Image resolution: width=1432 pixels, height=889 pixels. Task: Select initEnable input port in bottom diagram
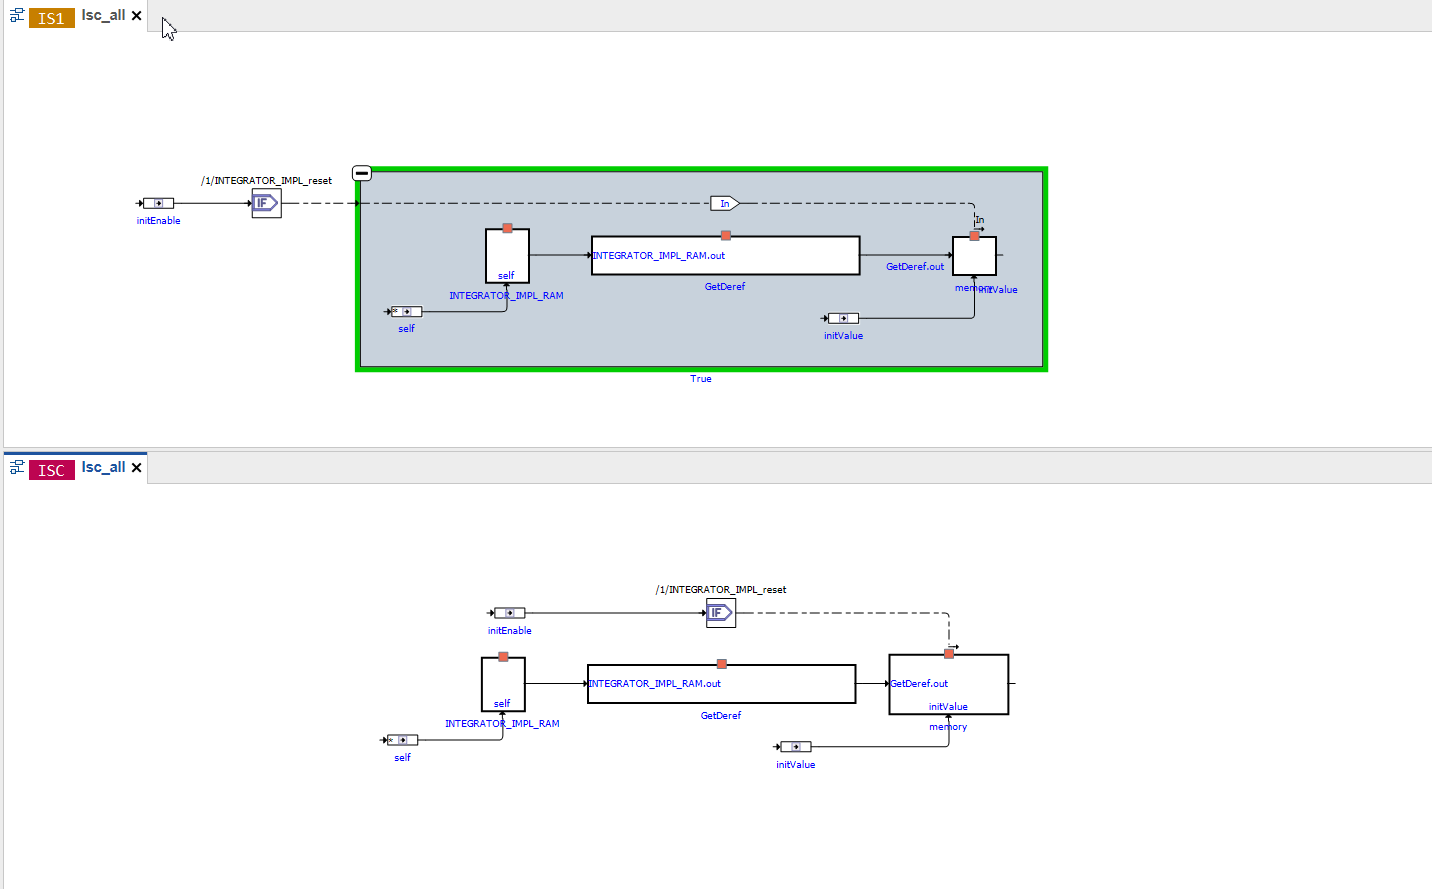pyautogui.click(x=509, y=613)
